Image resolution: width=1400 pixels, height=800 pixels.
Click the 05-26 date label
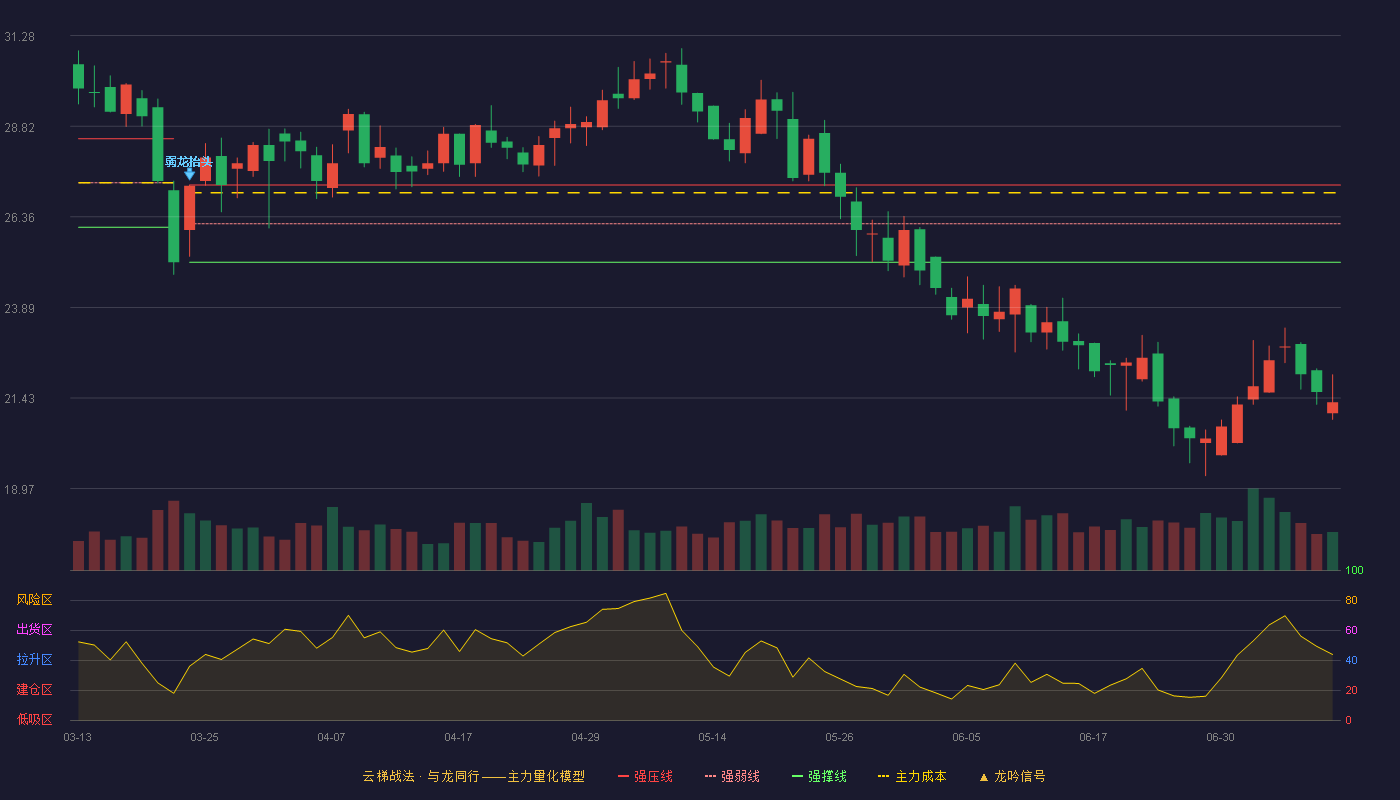839,737
